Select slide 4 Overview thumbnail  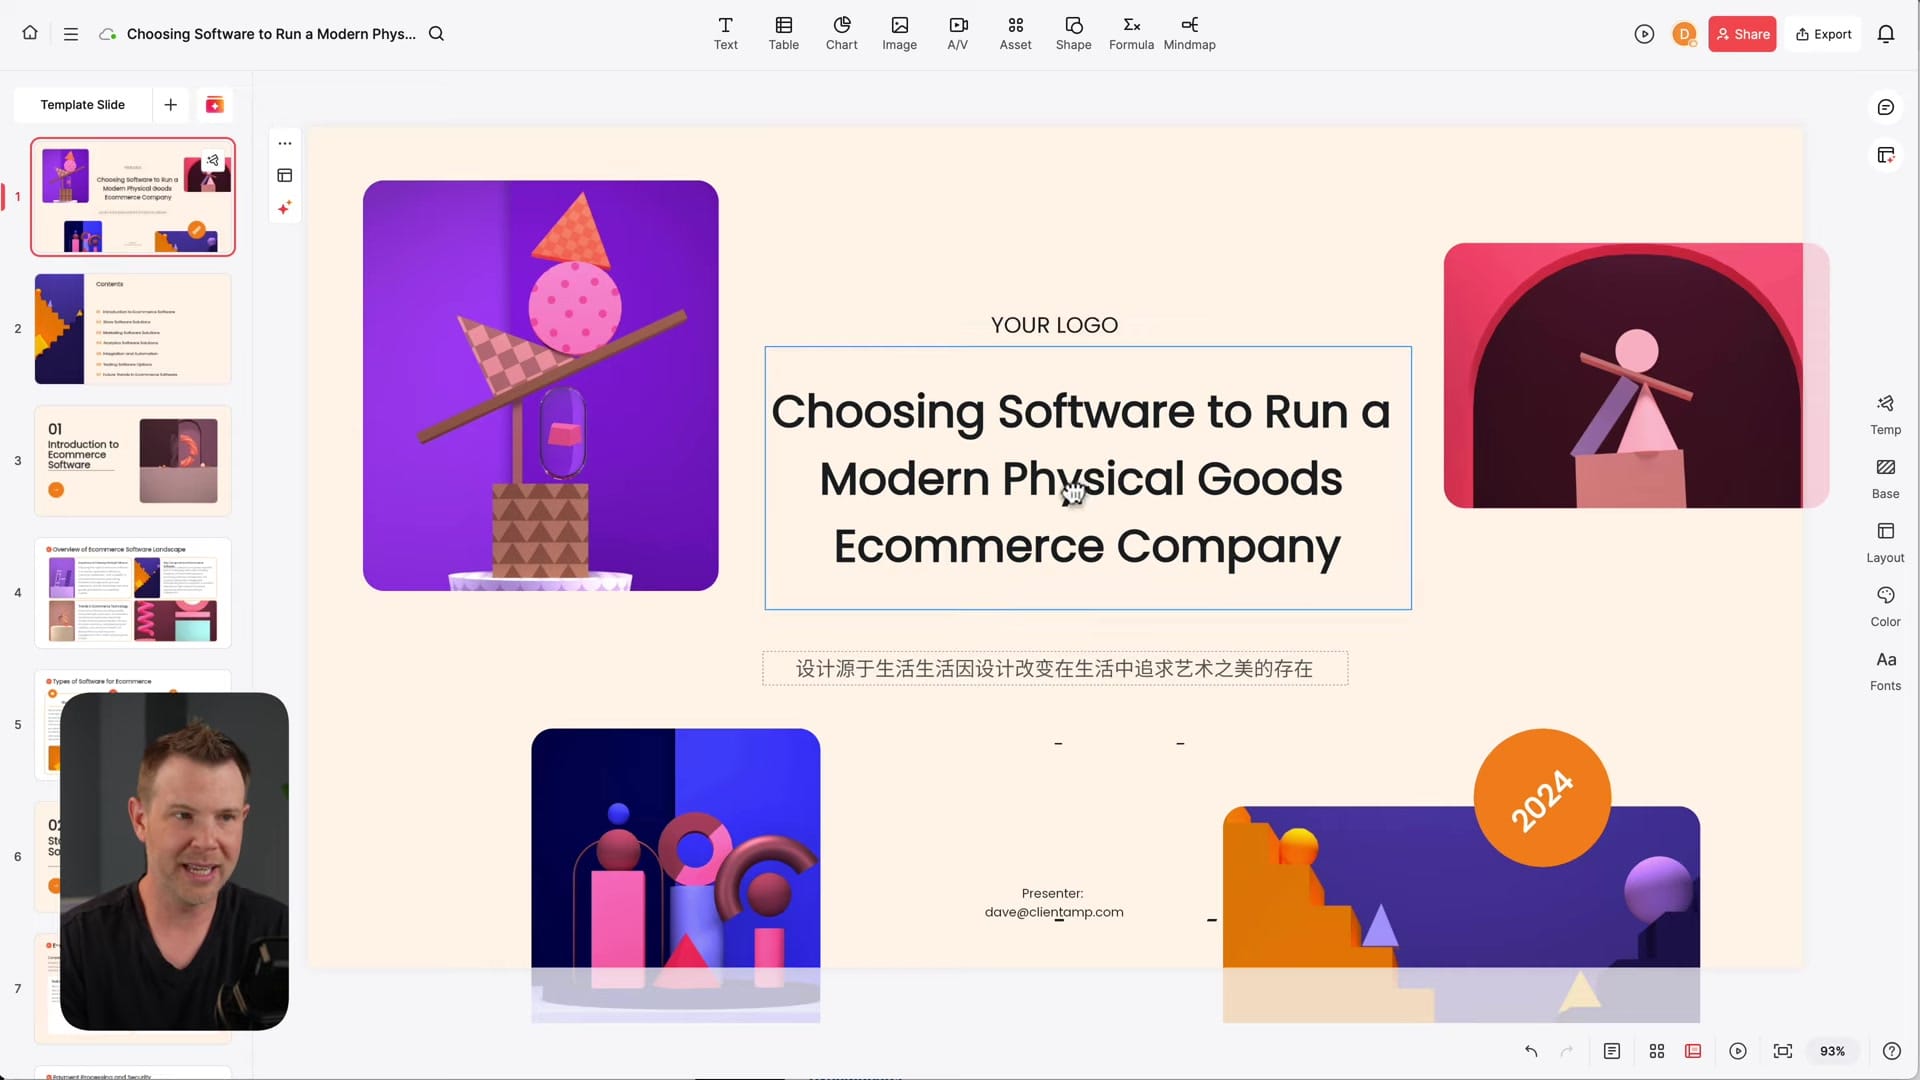(x=133, y=593)
